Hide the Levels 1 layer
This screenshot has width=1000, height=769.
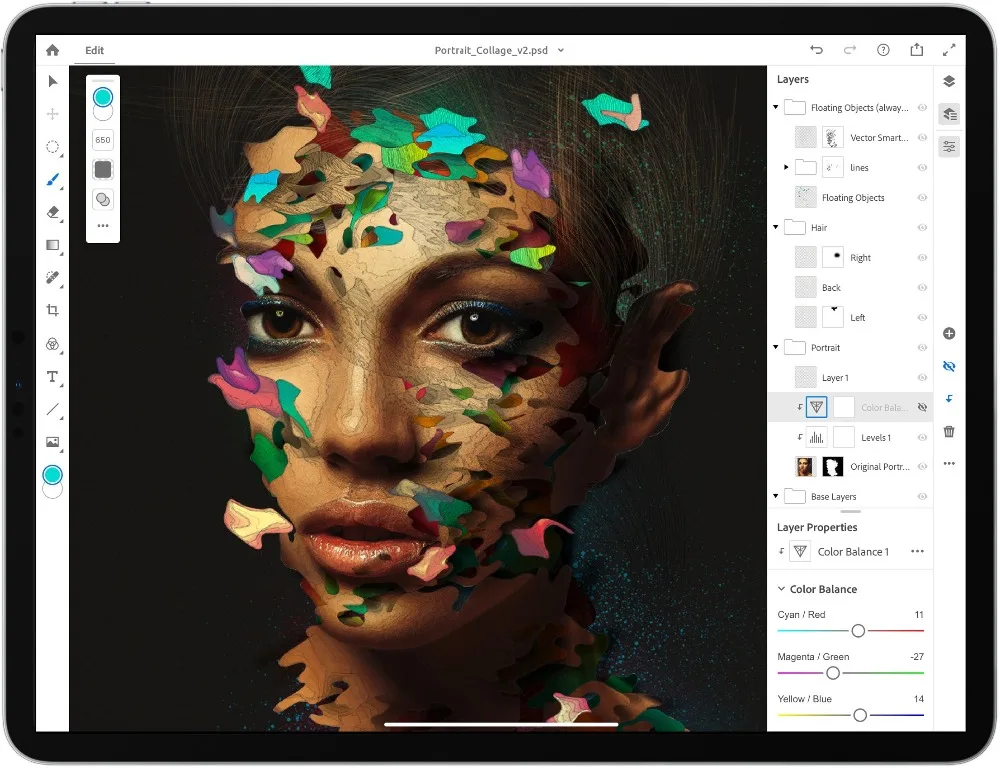[x=922, y=437]
